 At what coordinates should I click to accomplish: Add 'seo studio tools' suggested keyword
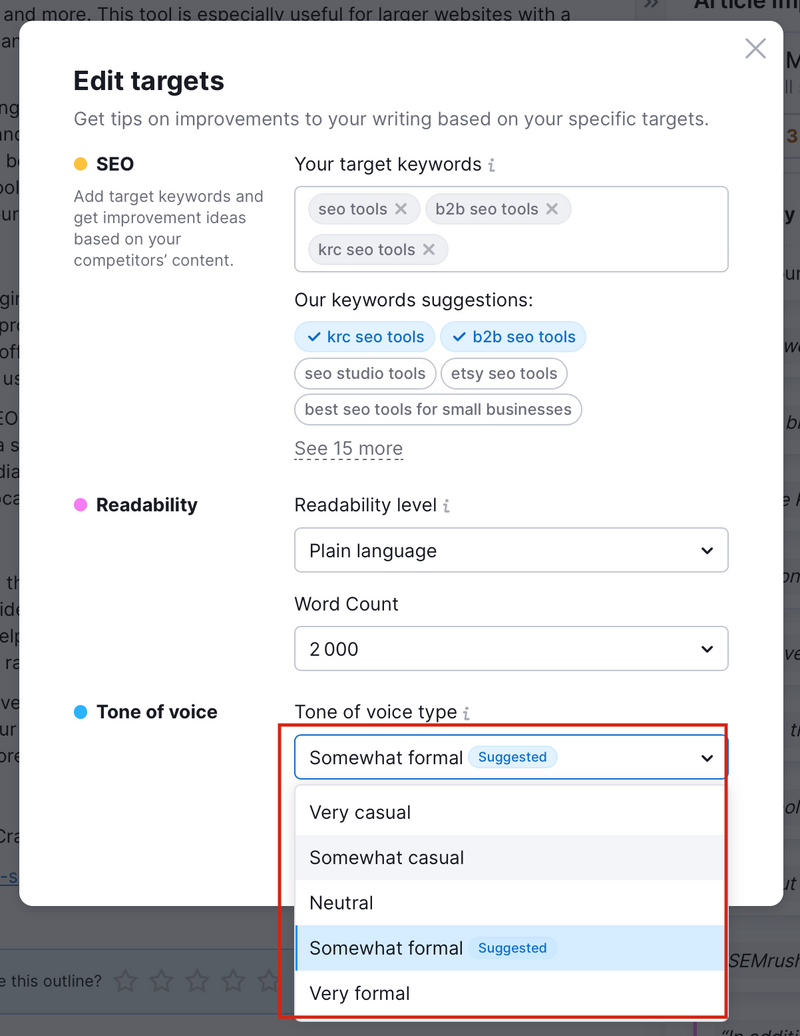[x=365, y=373]
